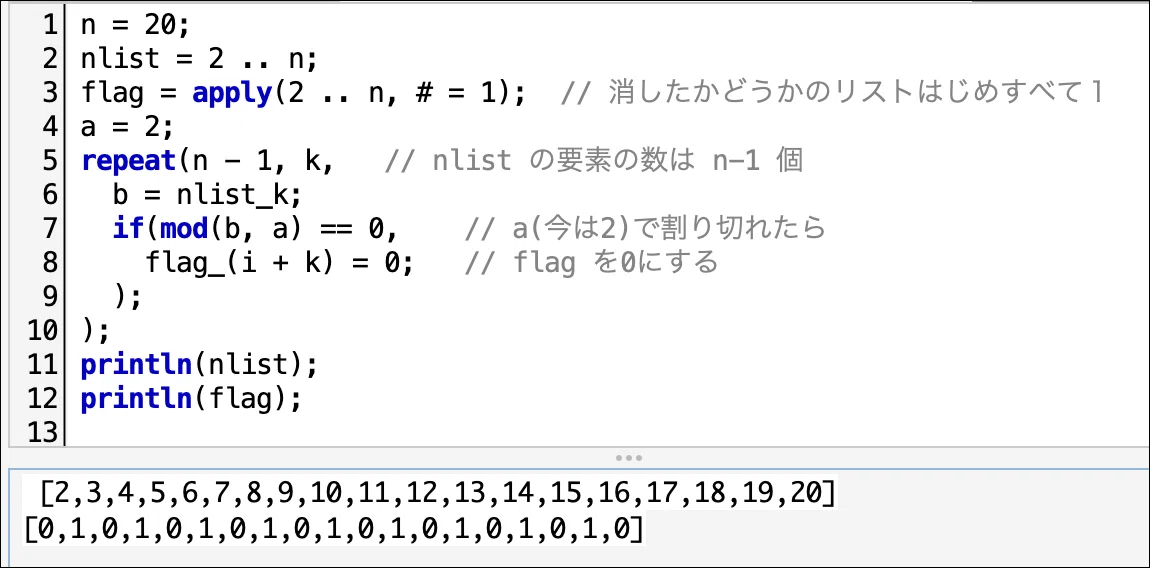Click the comment 'flag を0にする'
The width and height of the screenshot is (1150, 568).
(x=591, y=263)
